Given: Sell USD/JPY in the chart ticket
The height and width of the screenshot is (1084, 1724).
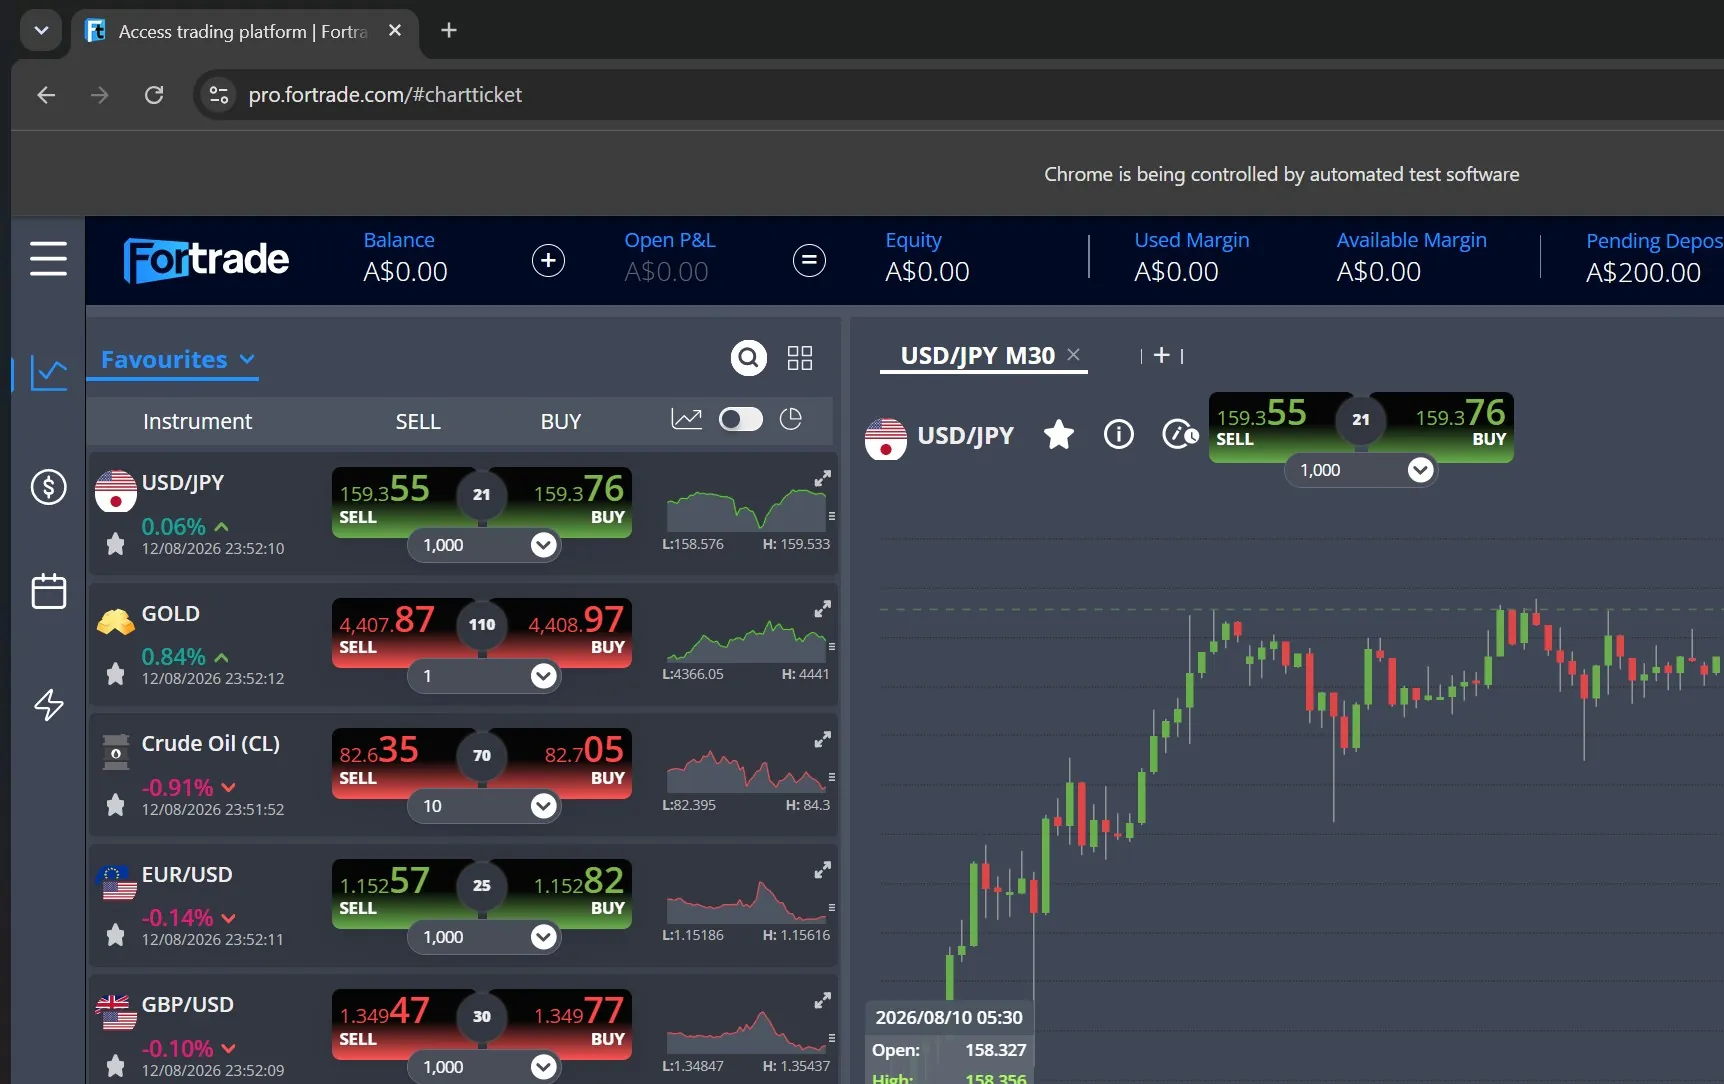Looking at the screenshot, I should click(1274, 426).
